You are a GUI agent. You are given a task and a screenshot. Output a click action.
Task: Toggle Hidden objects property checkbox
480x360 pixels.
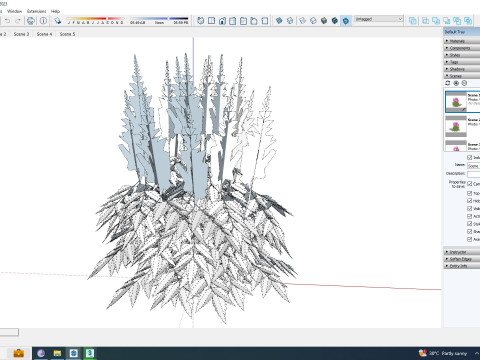tap(469, 201)
